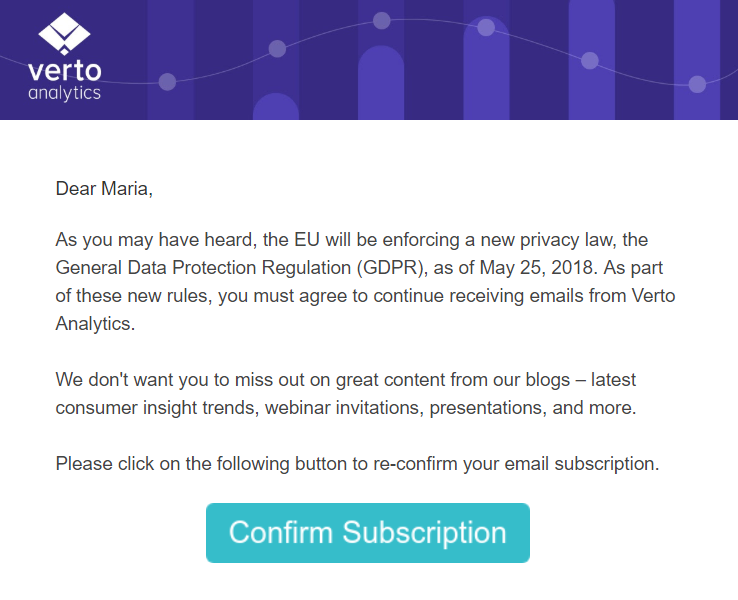Click the '(GDPR)' abbreviation in the text

pyautogui.click(x=392, y=268)
